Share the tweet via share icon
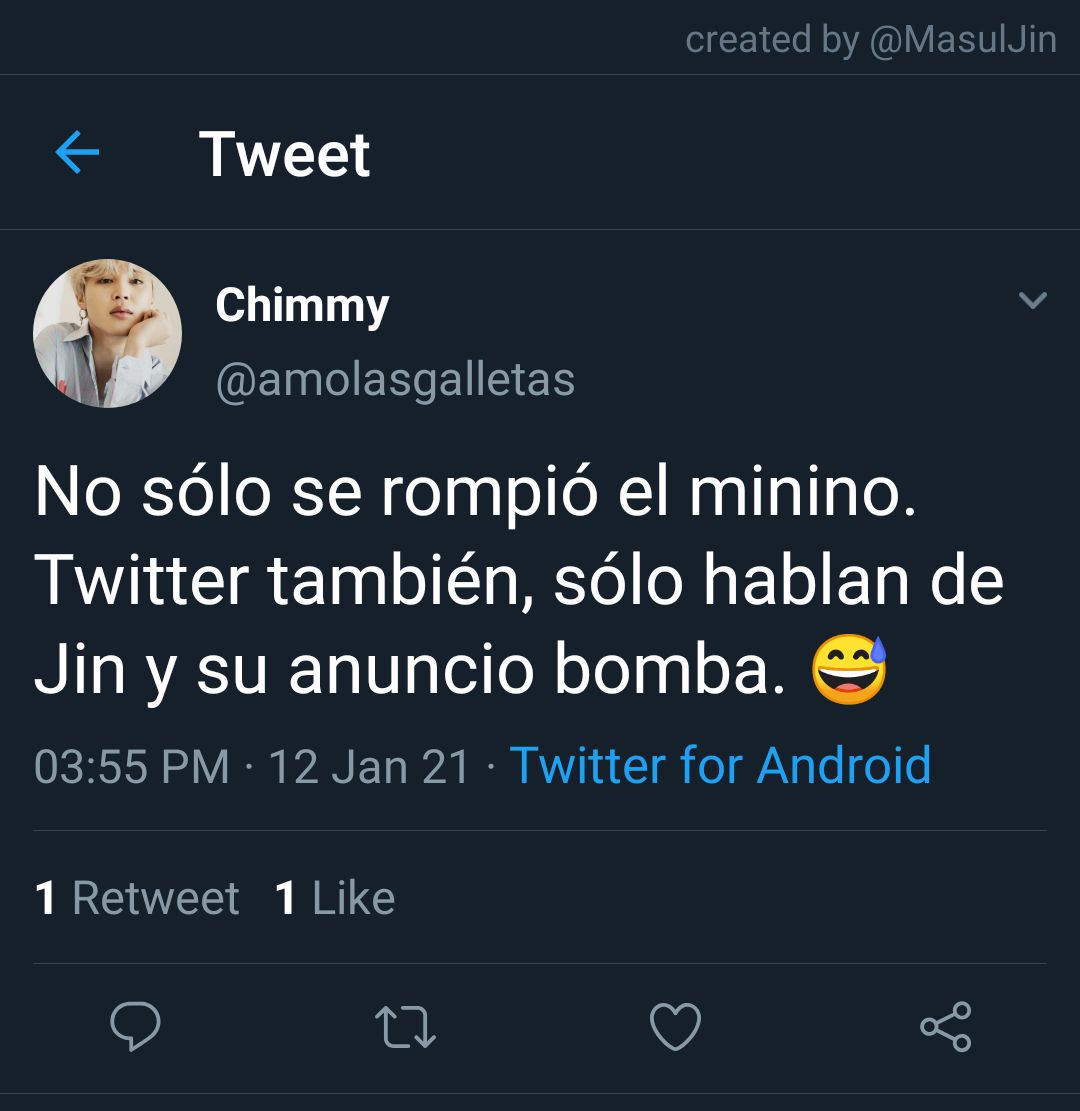 point(945,1026)
